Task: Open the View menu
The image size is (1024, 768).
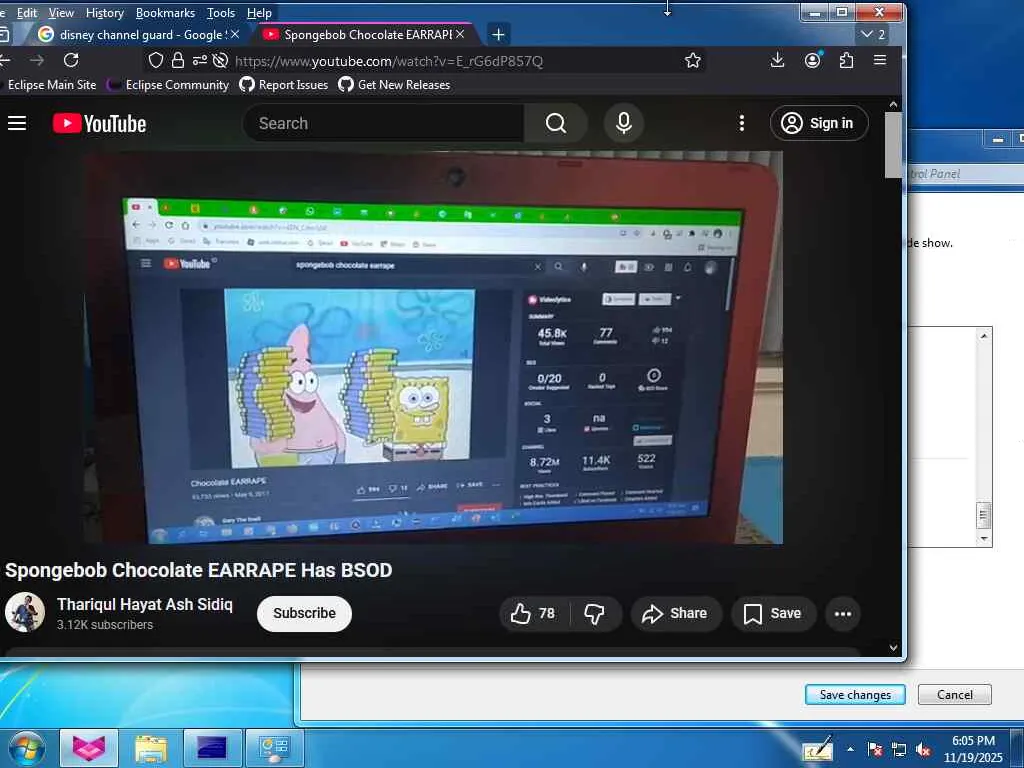Action: (61, 12)
